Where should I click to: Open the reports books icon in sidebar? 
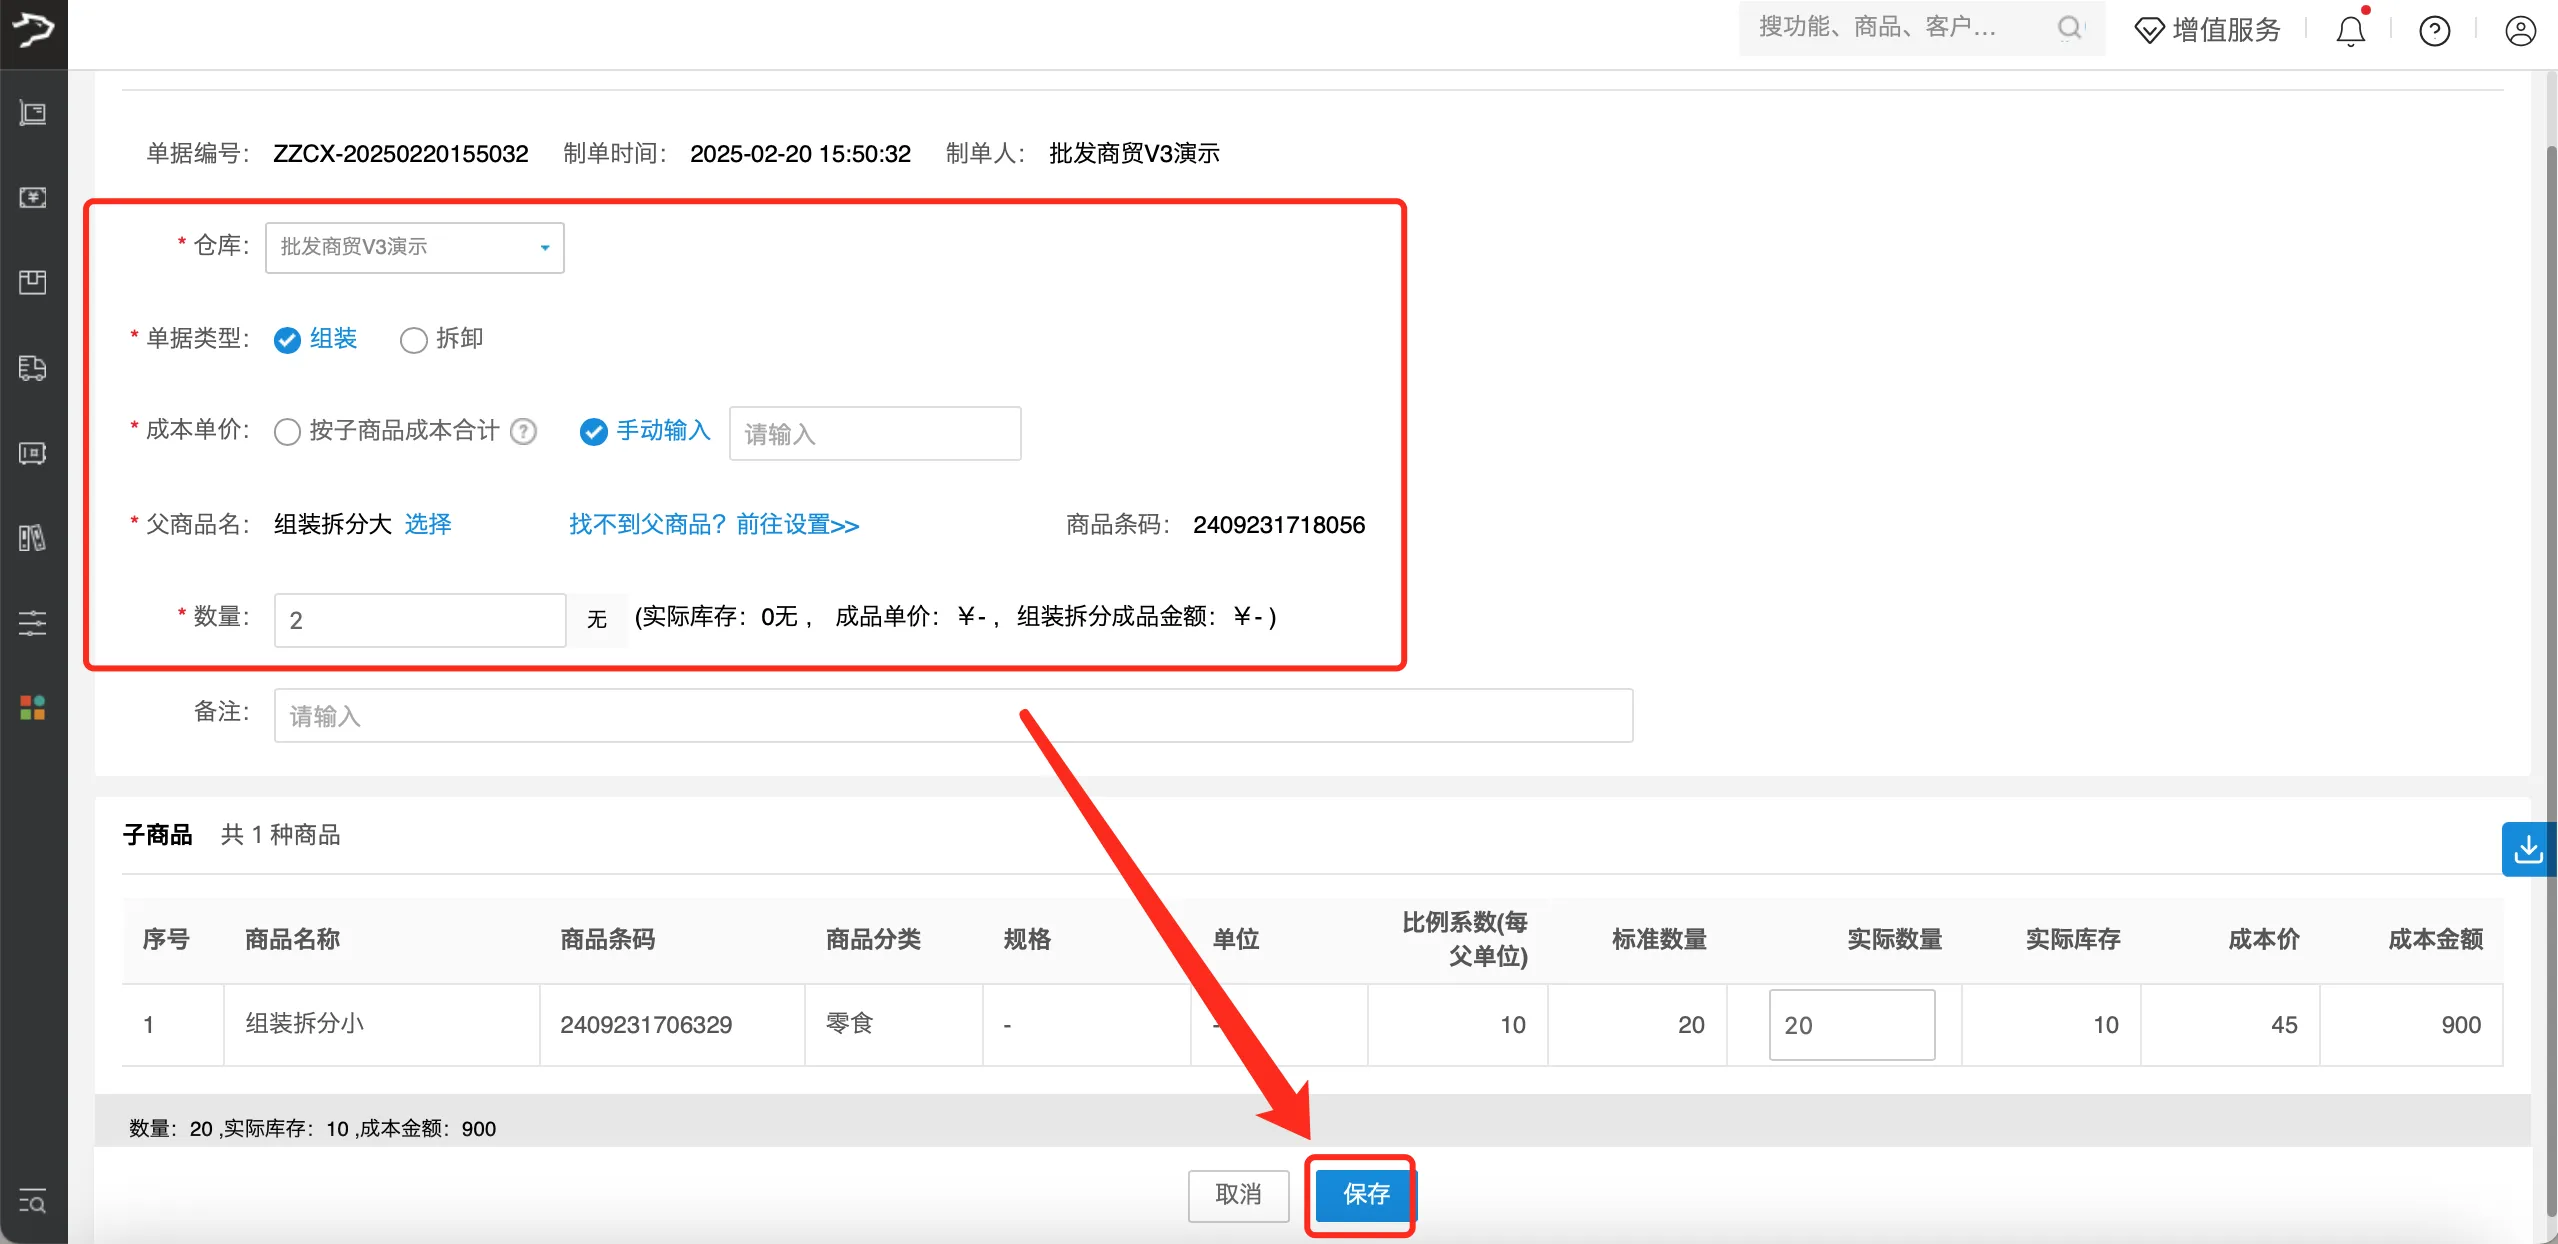33,538
